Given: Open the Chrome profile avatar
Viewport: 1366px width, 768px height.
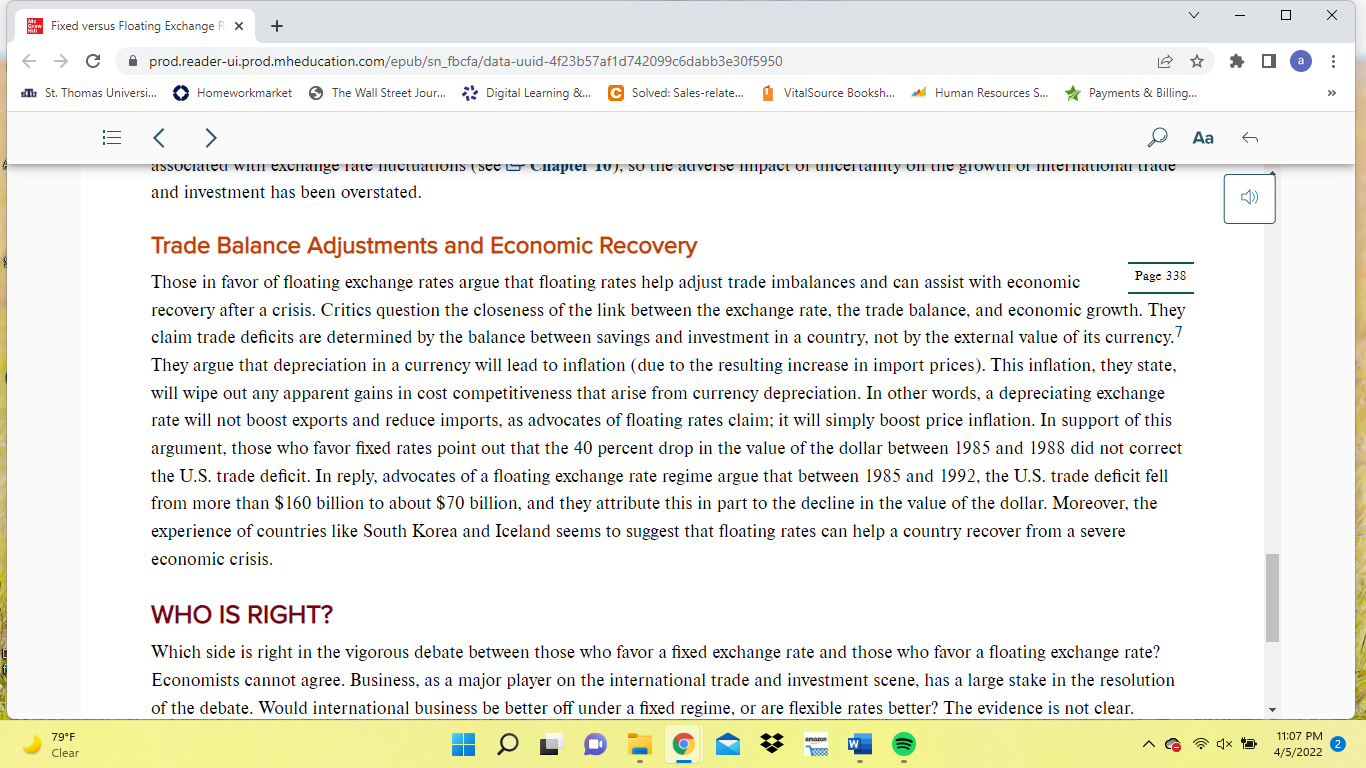Looking at the screenshot, I should (x=1301, y=61).
